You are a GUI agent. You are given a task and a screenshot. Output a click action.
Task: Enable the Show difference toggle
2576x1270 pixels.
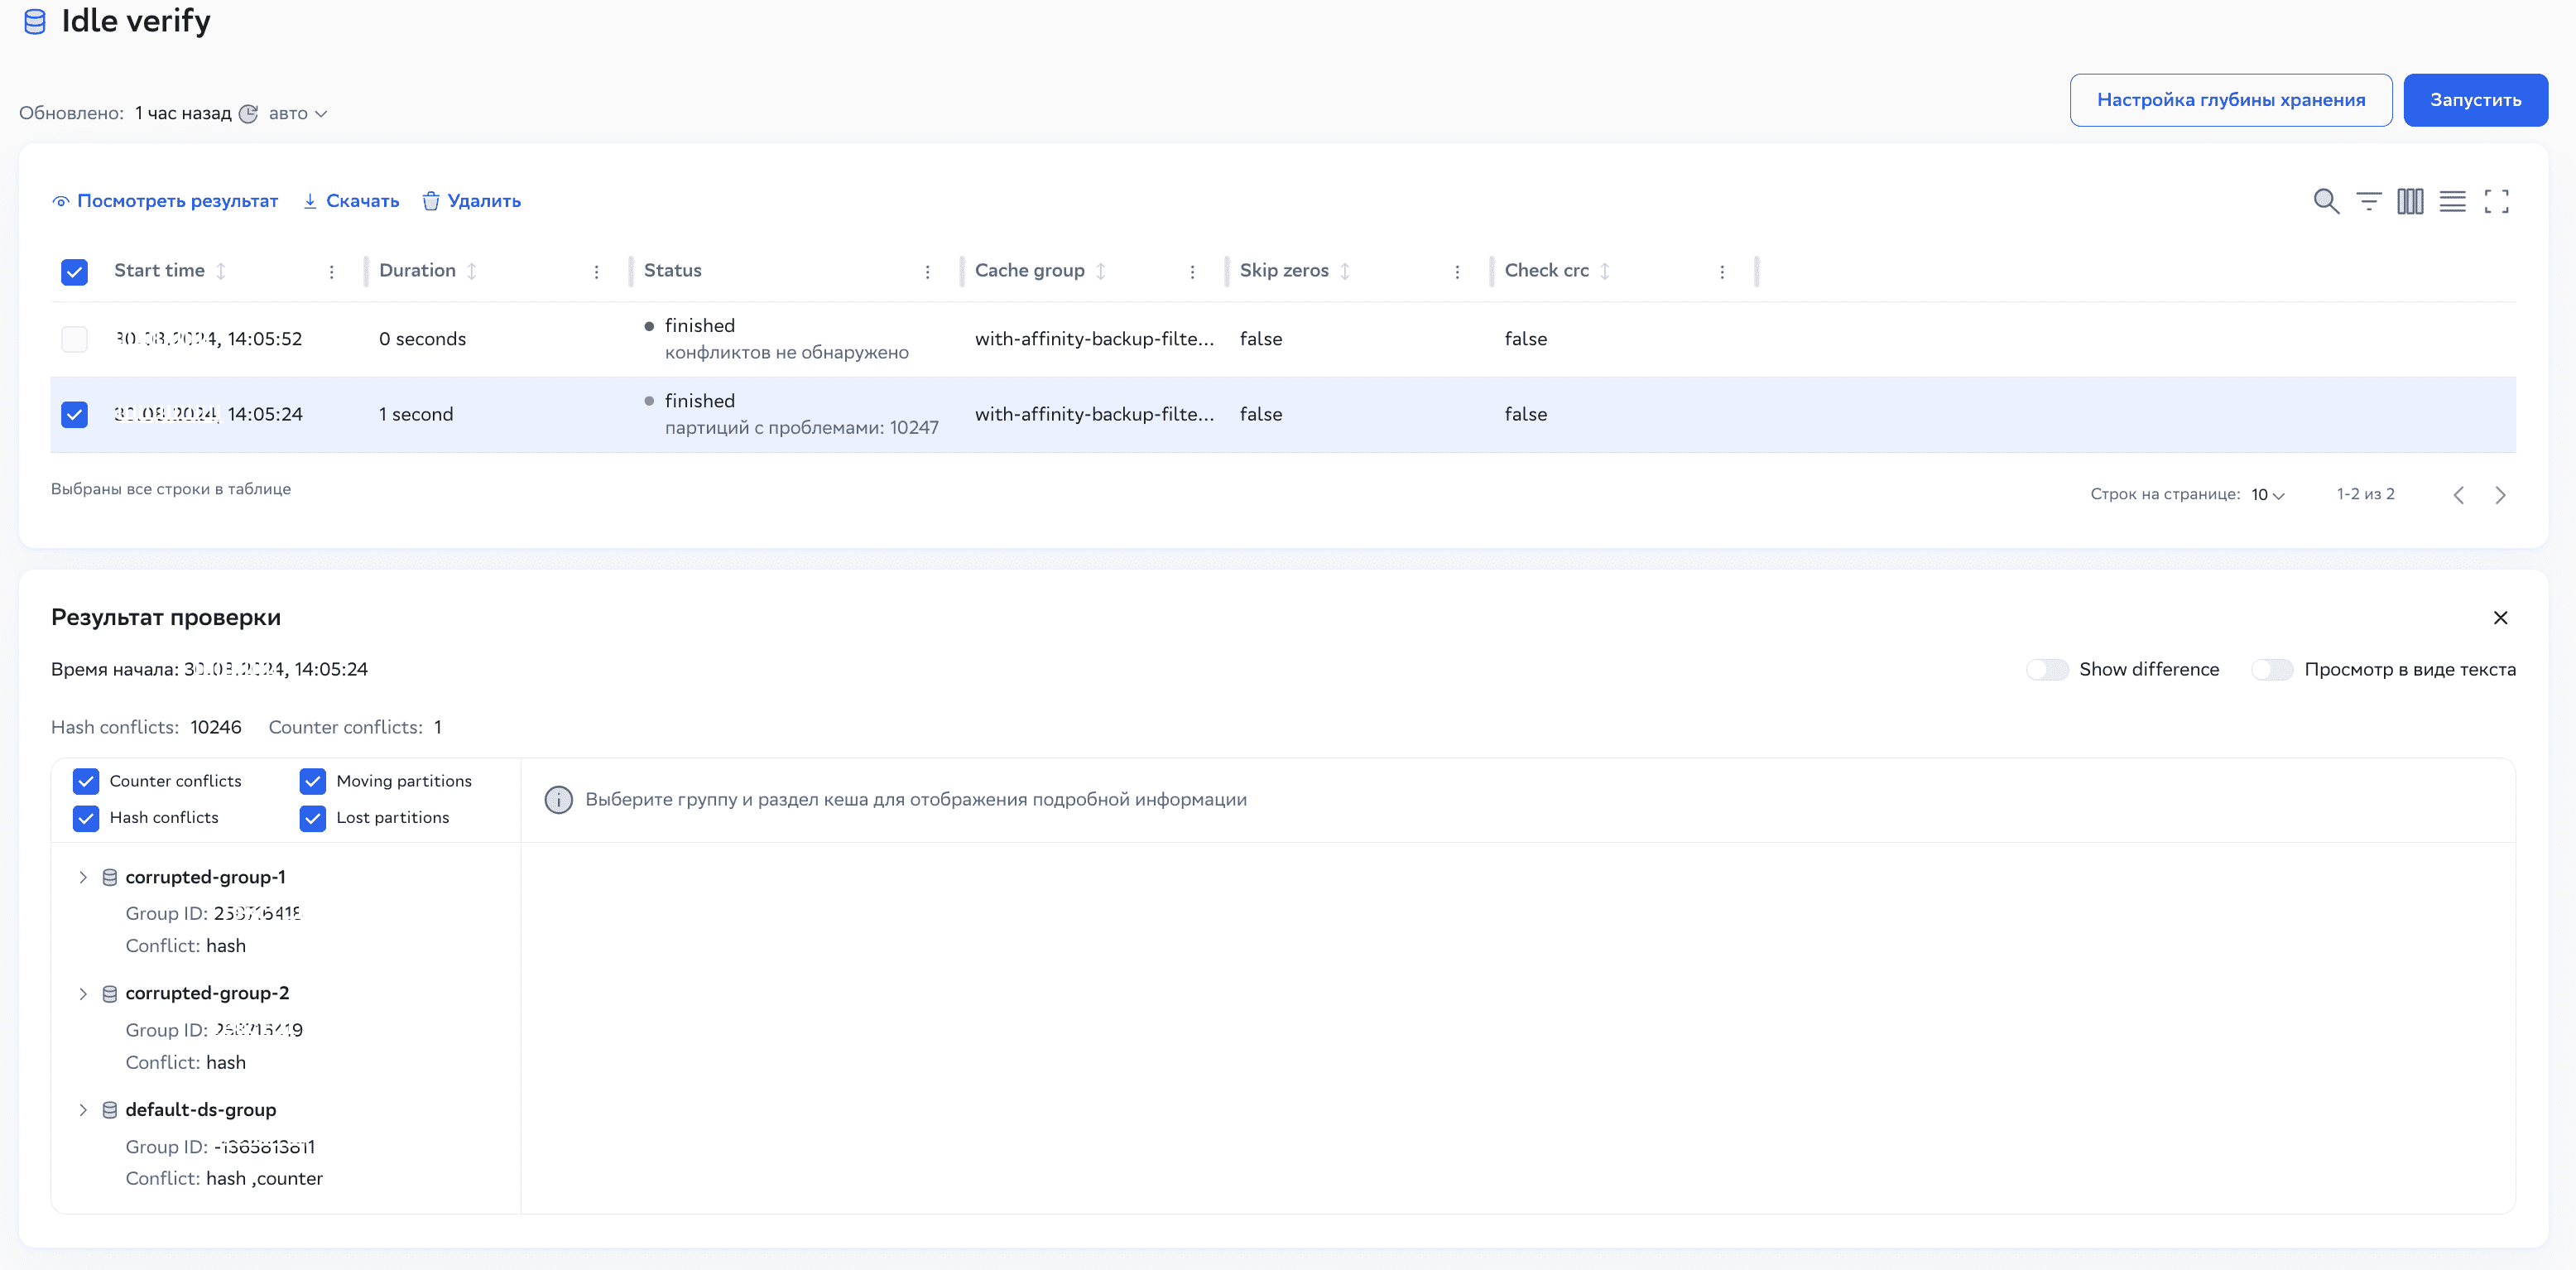(x=2048, y=669)
